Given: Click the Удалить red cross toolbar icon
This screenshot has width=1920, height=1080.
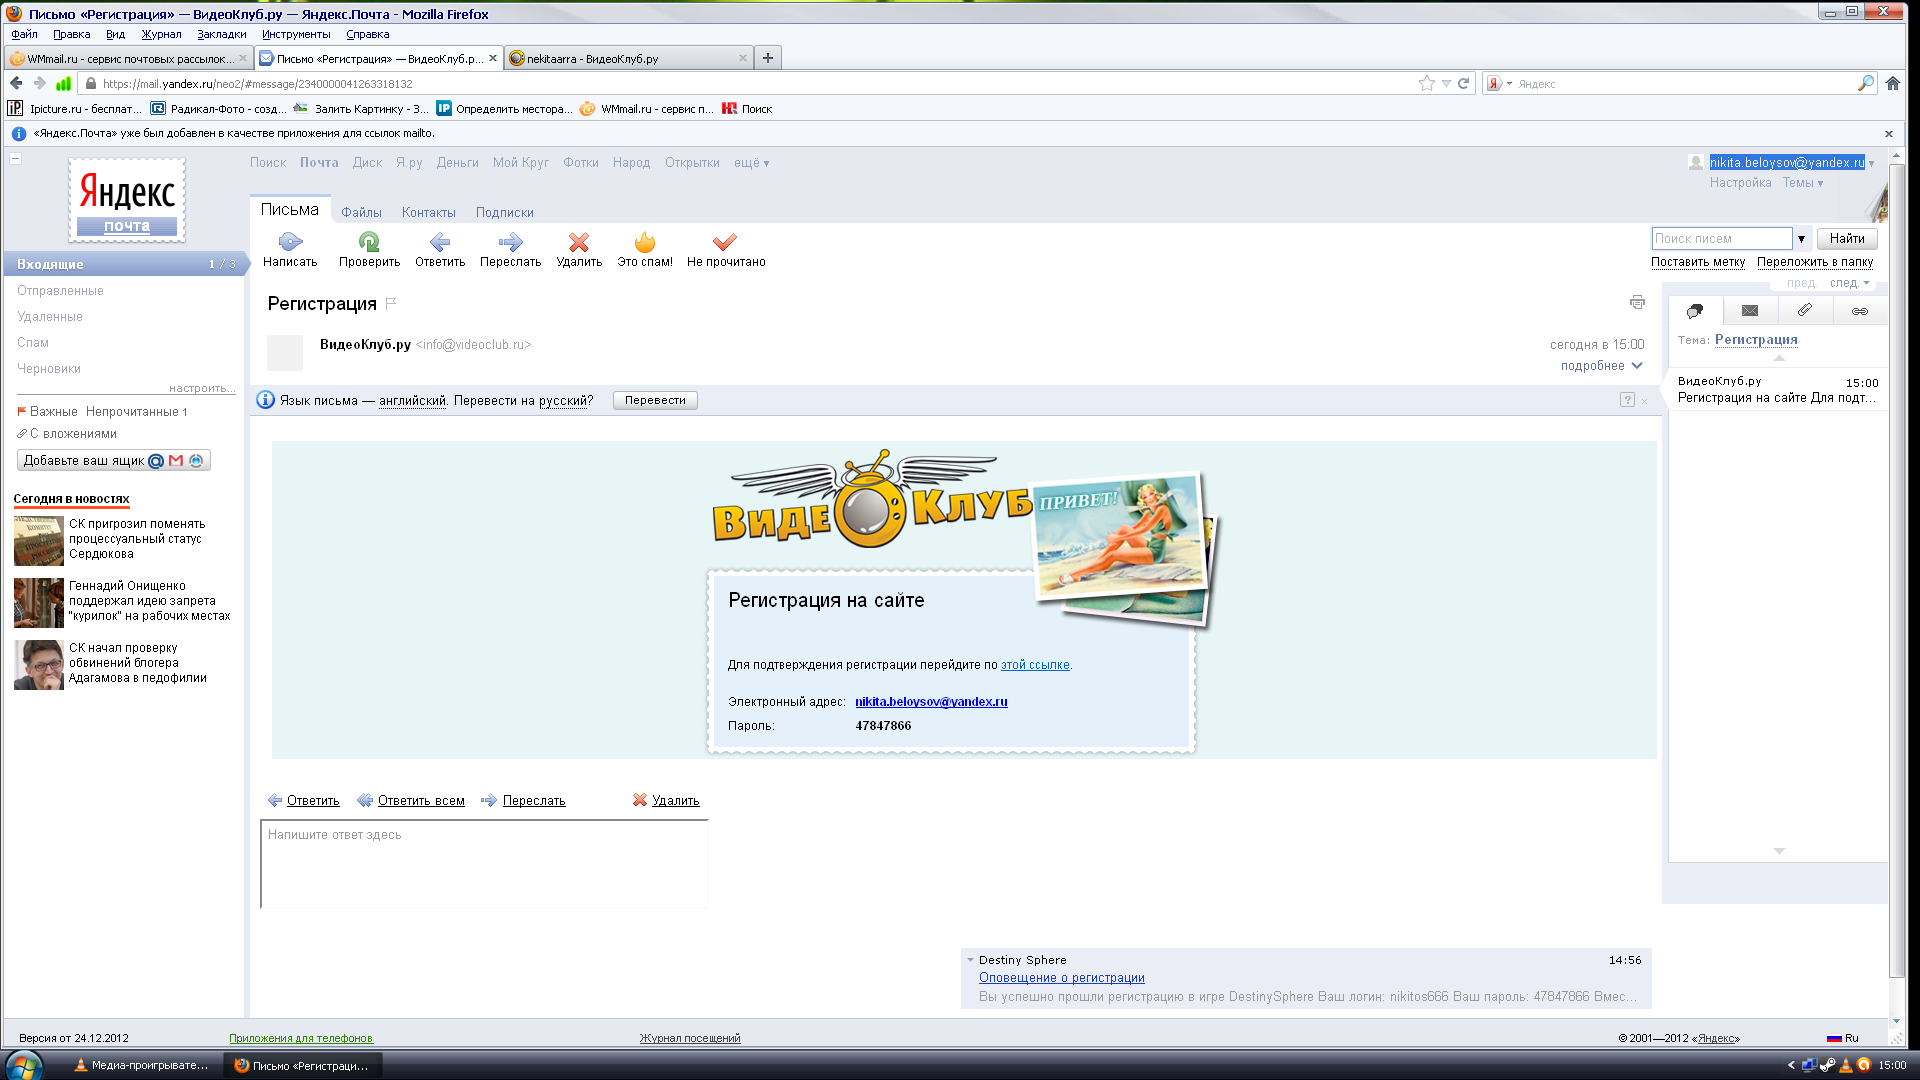Looking at the screenshot, I should coord(579,242).
